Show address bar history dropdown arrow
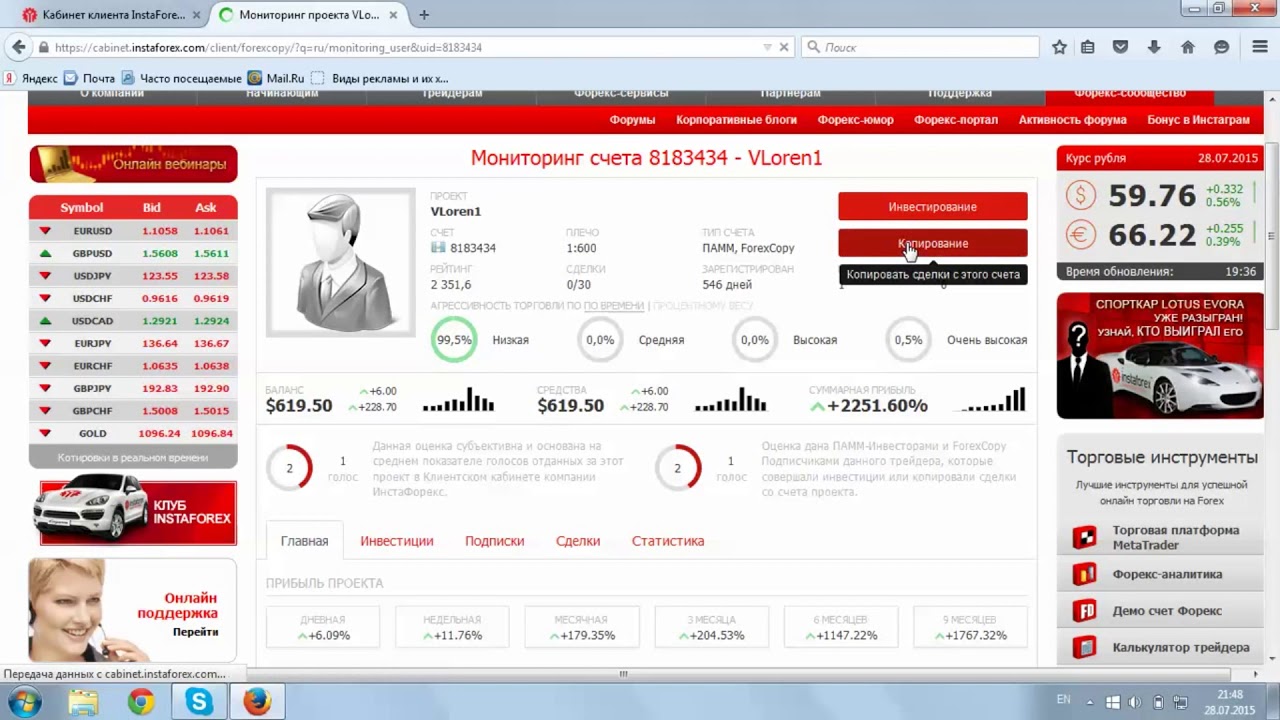 pos(767,47)
